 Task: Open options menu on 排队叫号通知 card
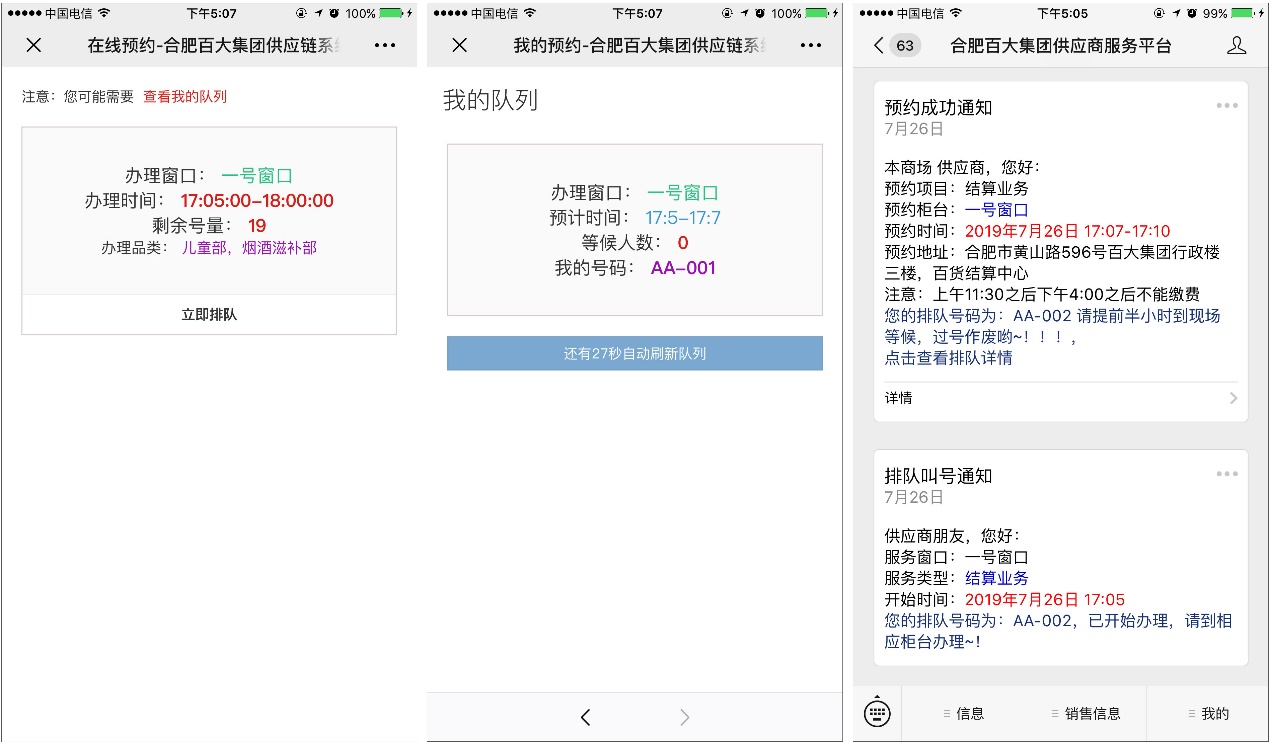point(1227,474)
